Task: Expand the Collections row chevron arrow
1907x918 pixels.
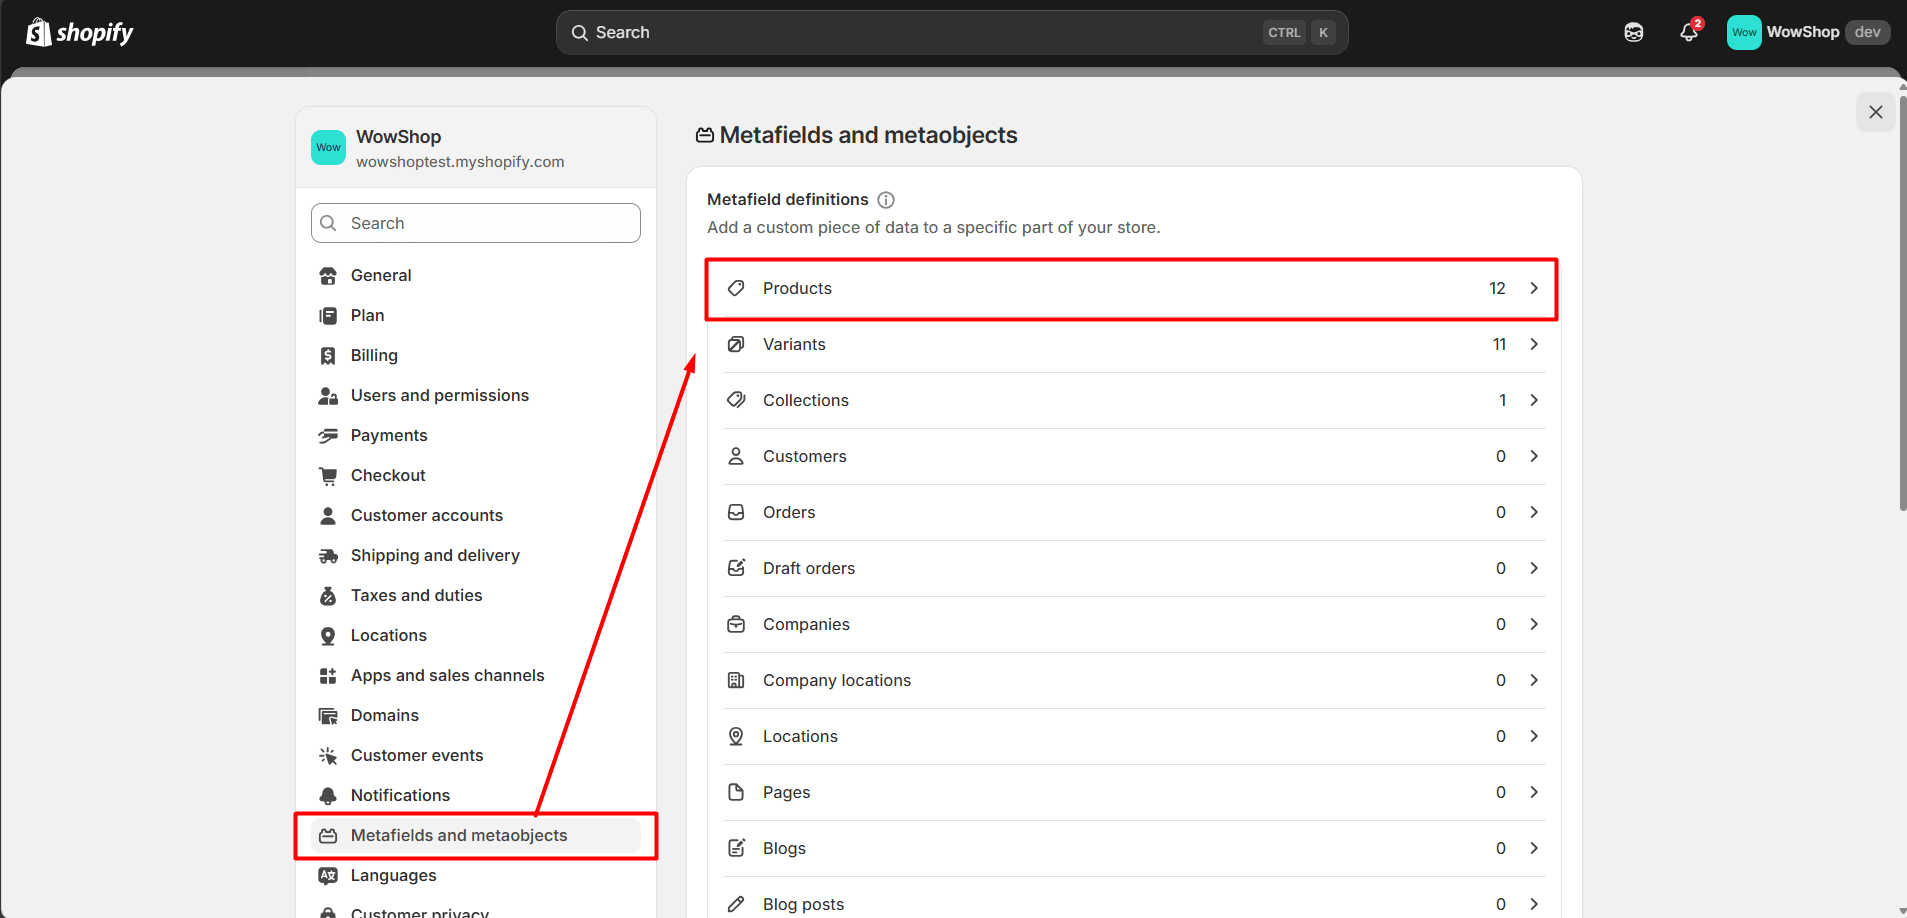Action: tap(1534, 400)
